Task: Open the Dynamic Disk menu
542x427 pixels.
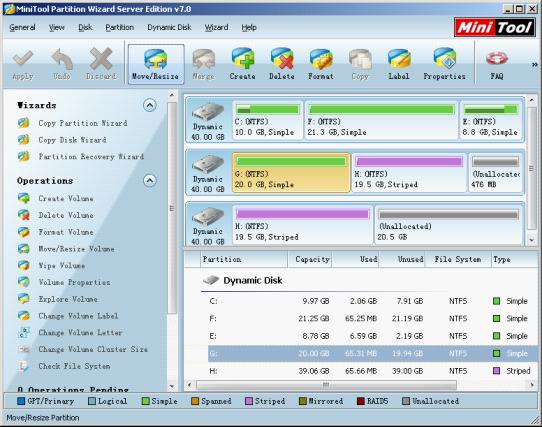Action: tap(169, 27)
